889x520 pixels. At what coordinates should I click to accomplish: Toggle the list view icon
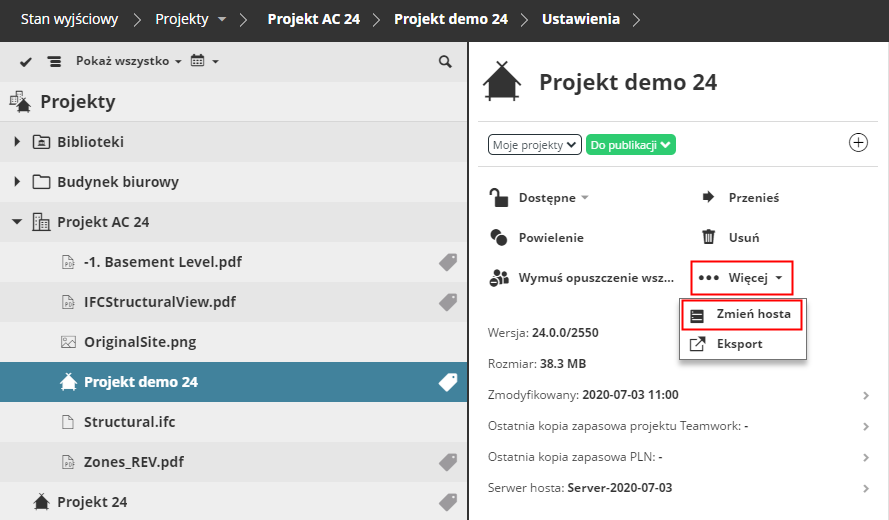pos(55,62)
